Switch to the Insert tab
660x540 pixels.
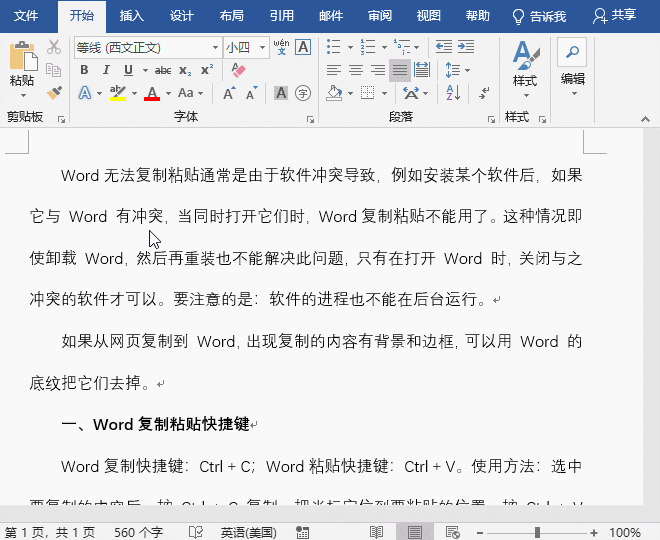(x=132, y=16)
